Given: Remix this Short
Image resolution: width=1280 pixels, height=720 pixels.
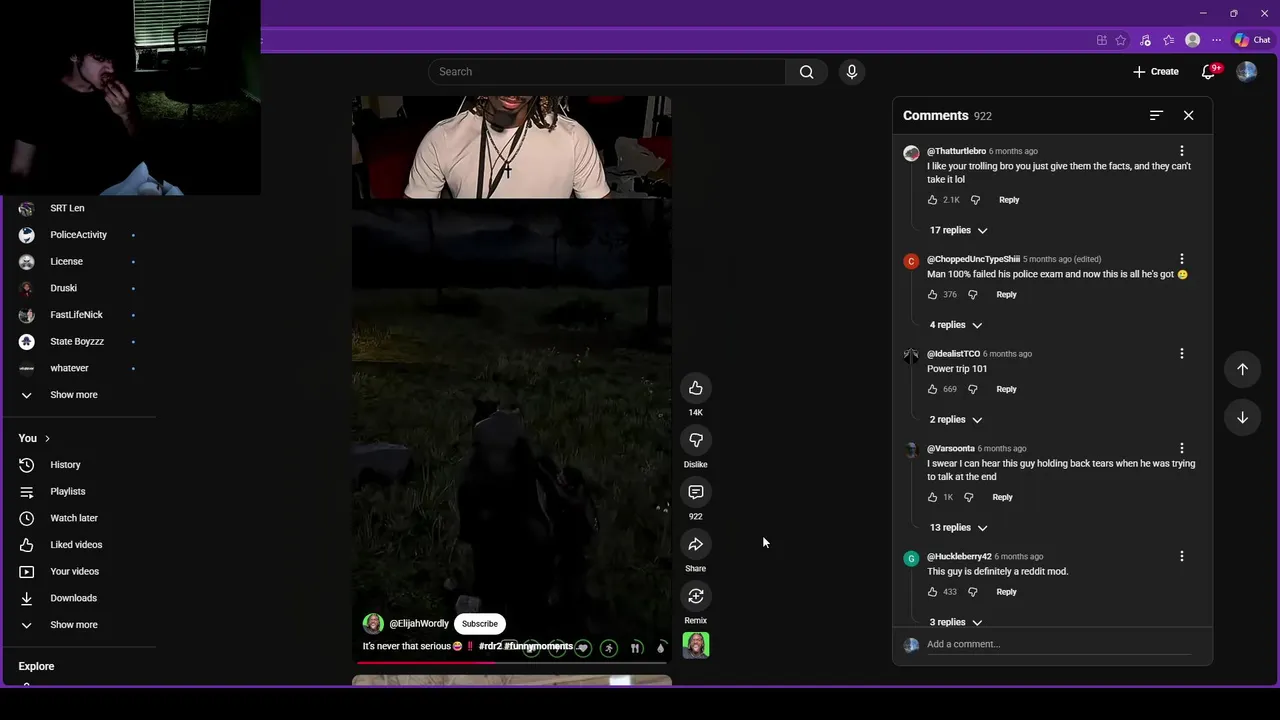Looking at the screenshot, I should point(696,596).
